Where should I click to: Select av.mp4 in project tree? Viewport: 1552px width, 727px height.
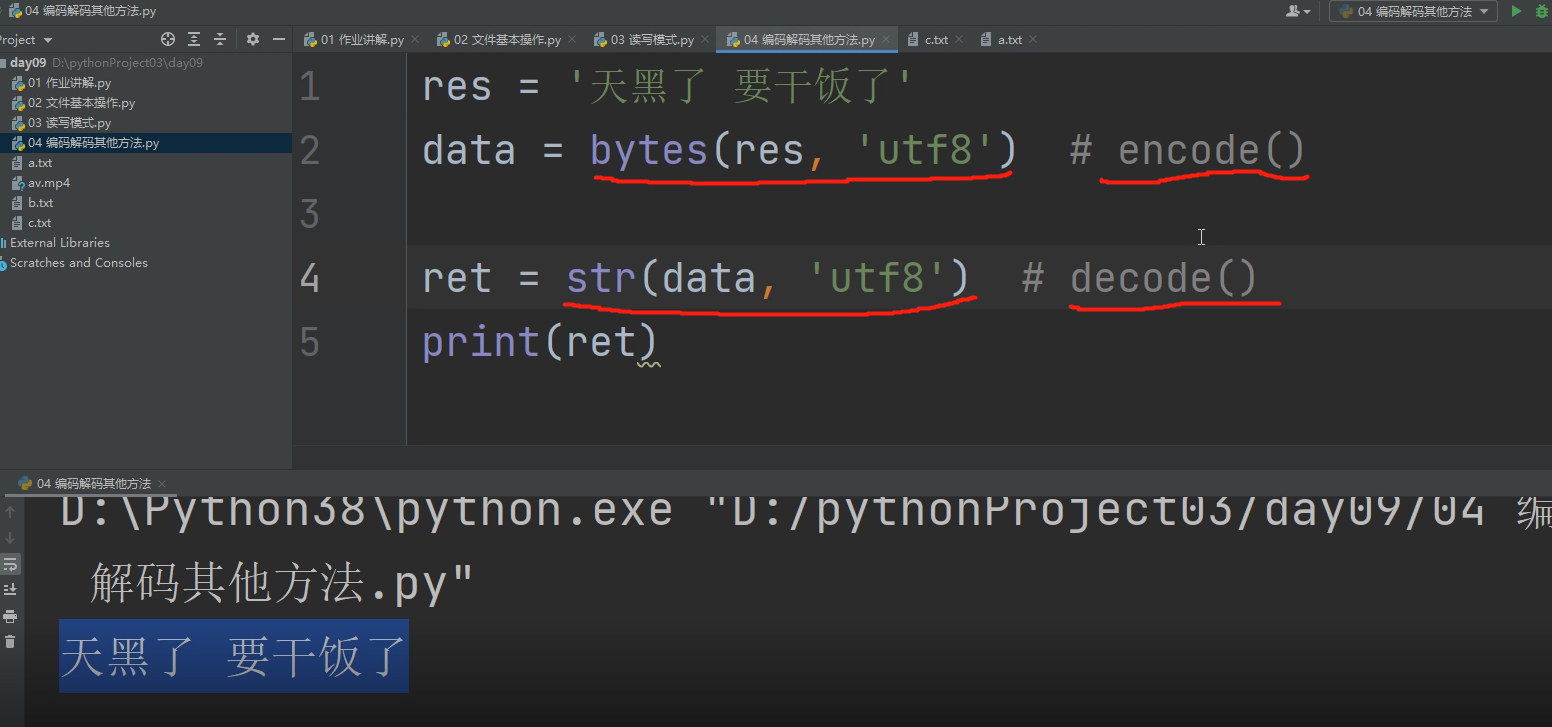click(49, 183)
